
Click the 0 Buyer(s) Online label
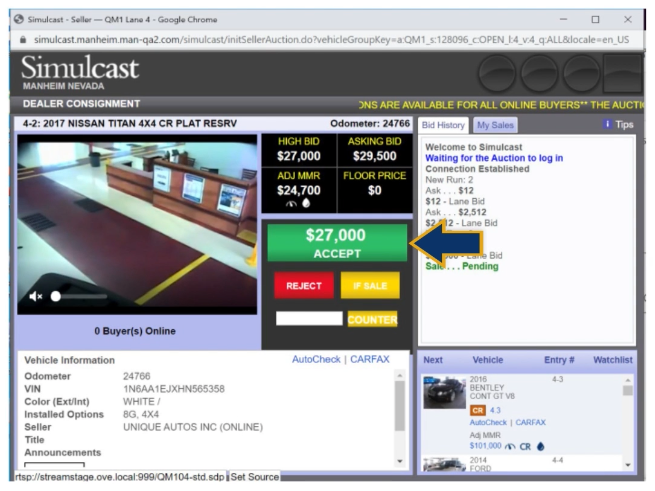pyautogui.click(x=135, y=331)
